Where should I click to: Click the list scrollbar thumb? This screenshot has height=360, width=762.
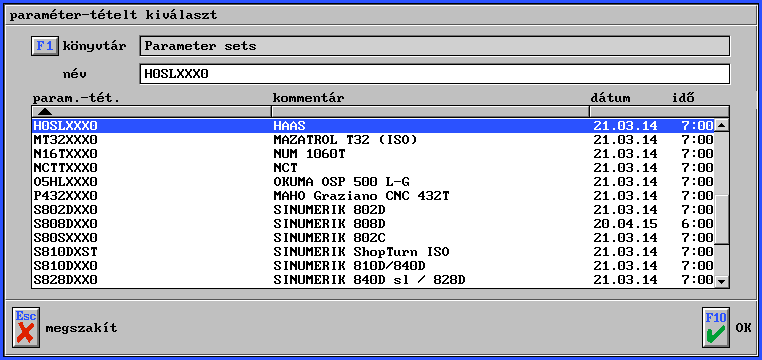click(723, 219)
